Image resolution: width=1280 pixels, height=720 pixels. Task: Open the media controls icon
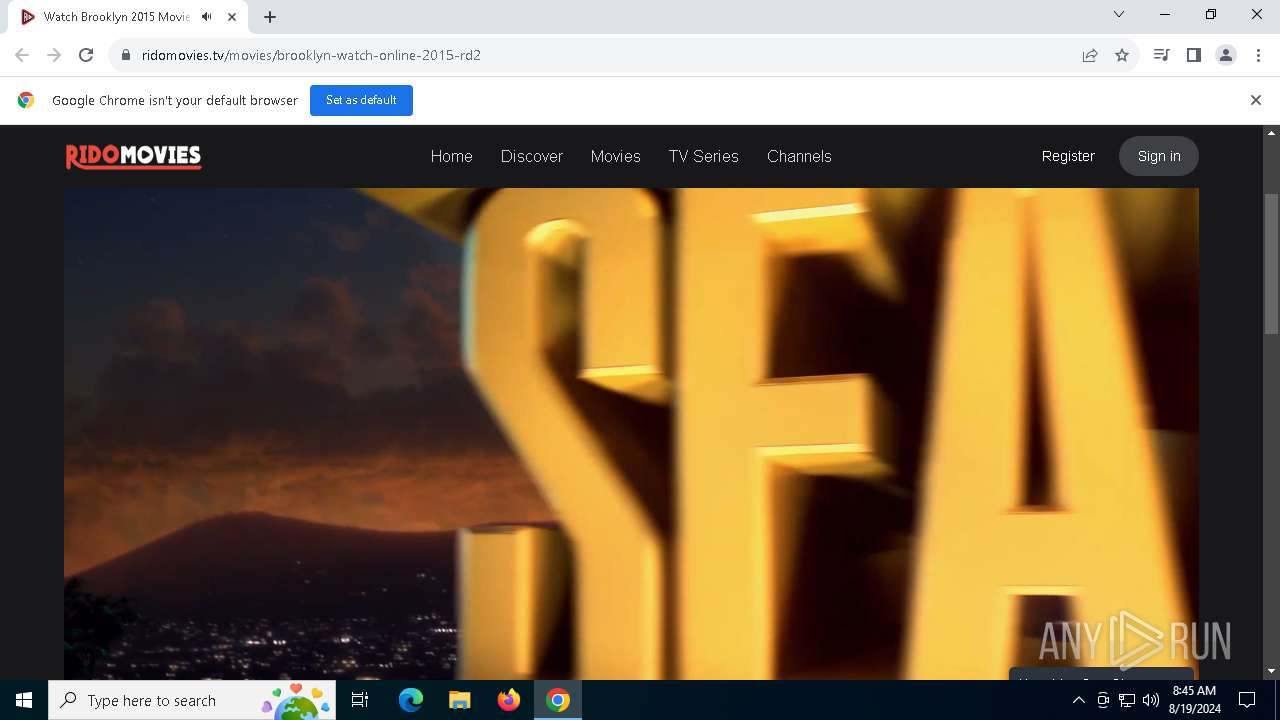pyautogui.click(x=1161, y=55)
